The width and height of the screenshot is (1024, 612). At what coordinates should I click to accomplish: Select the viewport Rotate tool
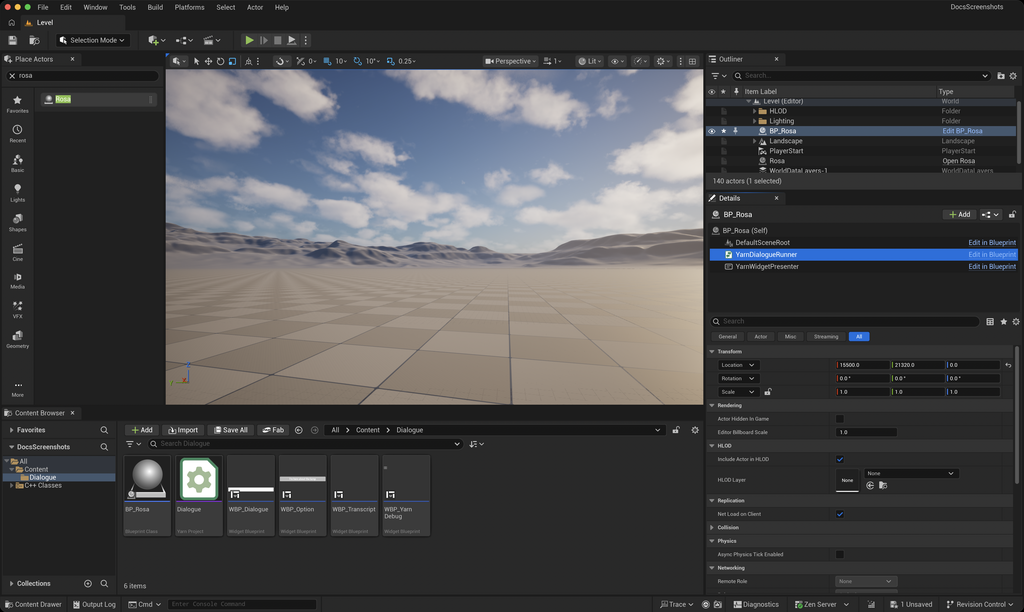[221, 61]
